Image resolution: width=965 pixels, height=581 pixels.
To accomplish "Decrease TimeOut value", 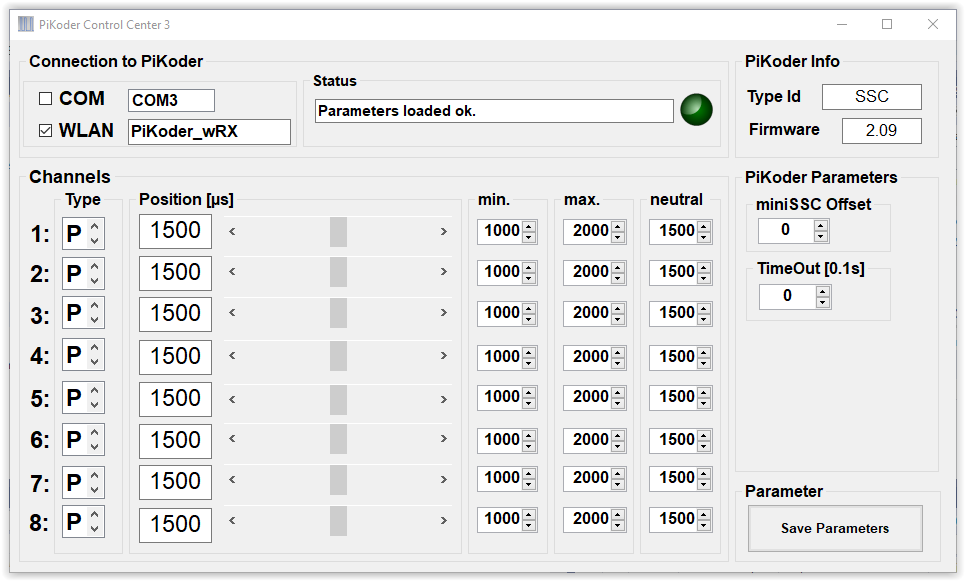I will 823,302.
